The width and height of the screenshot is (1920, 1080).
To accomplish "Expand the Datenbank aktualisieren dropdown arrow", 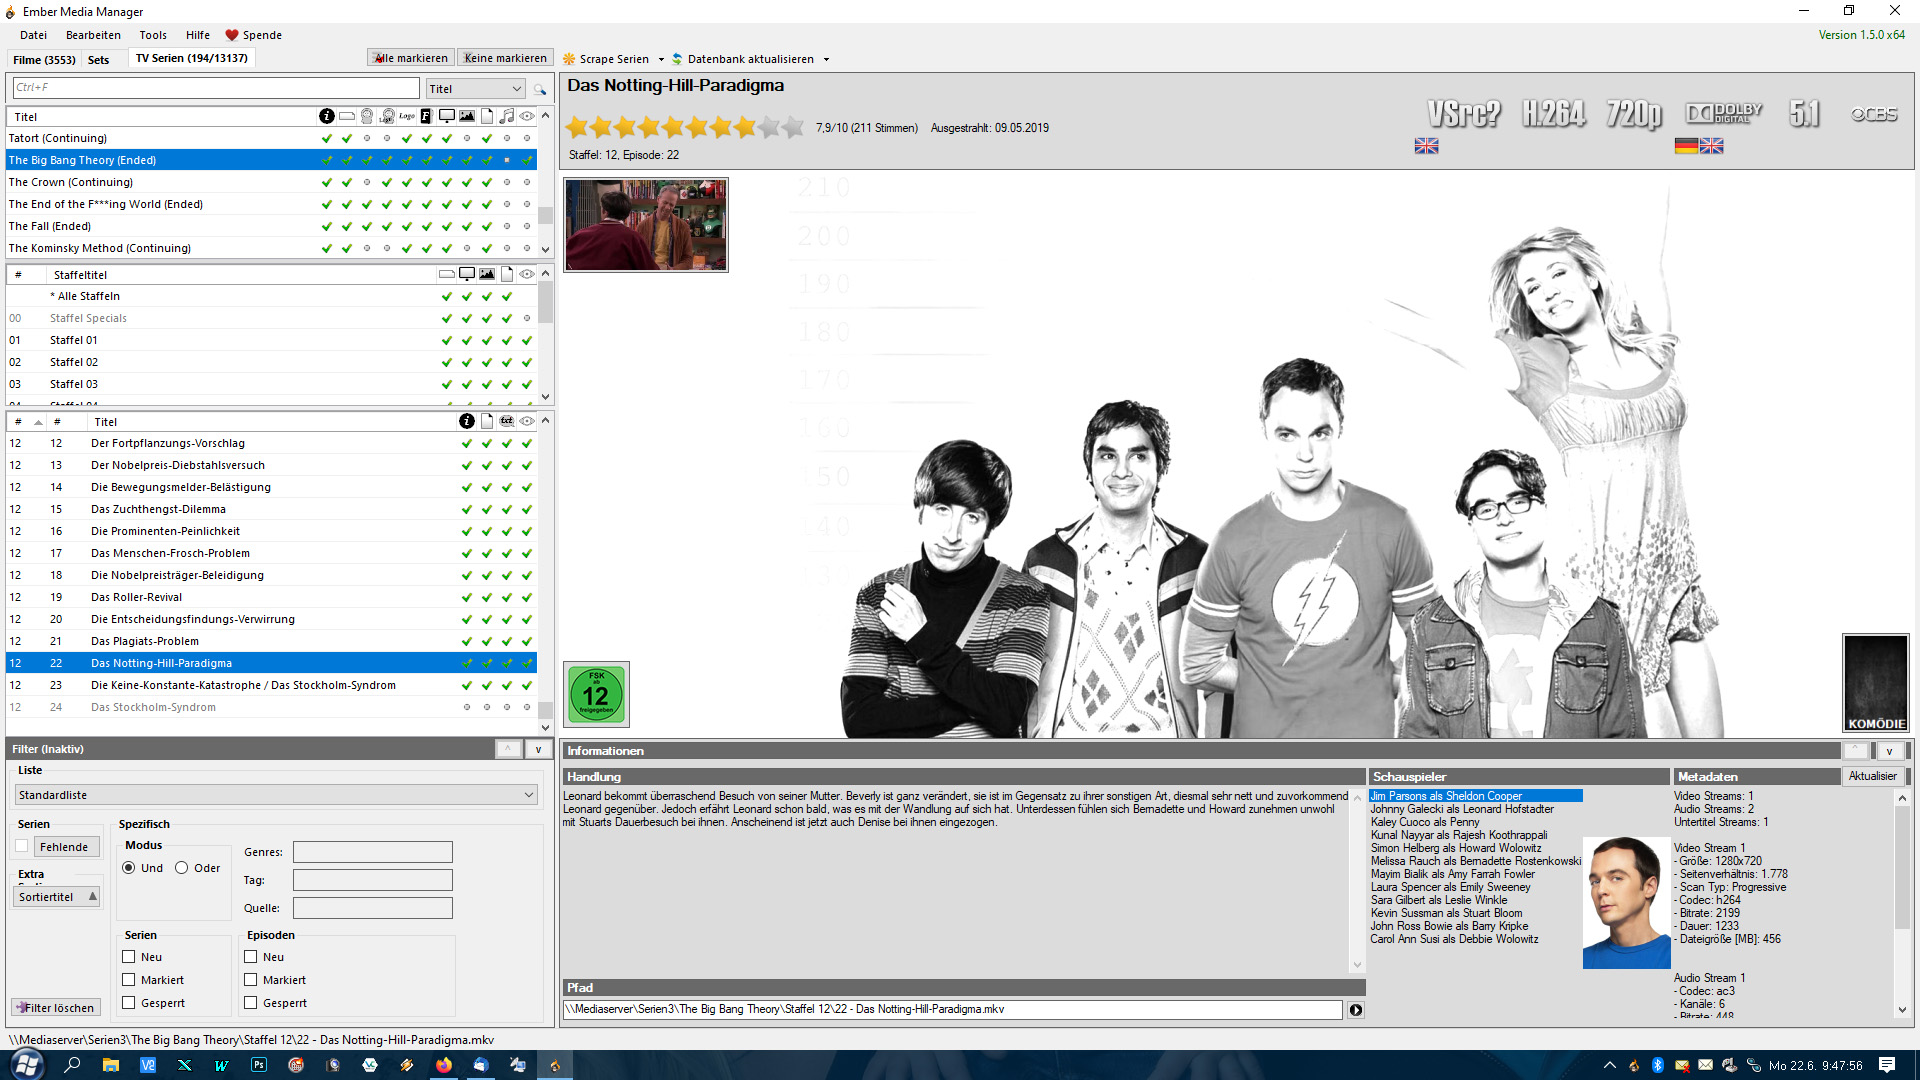I will tap(826, 59).
